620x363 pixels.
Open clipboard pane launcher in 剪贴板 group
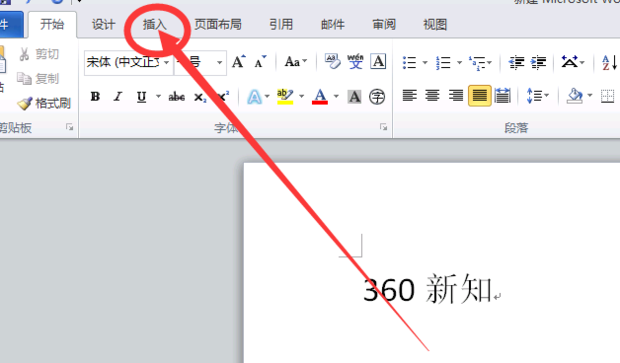pos(70,127)
